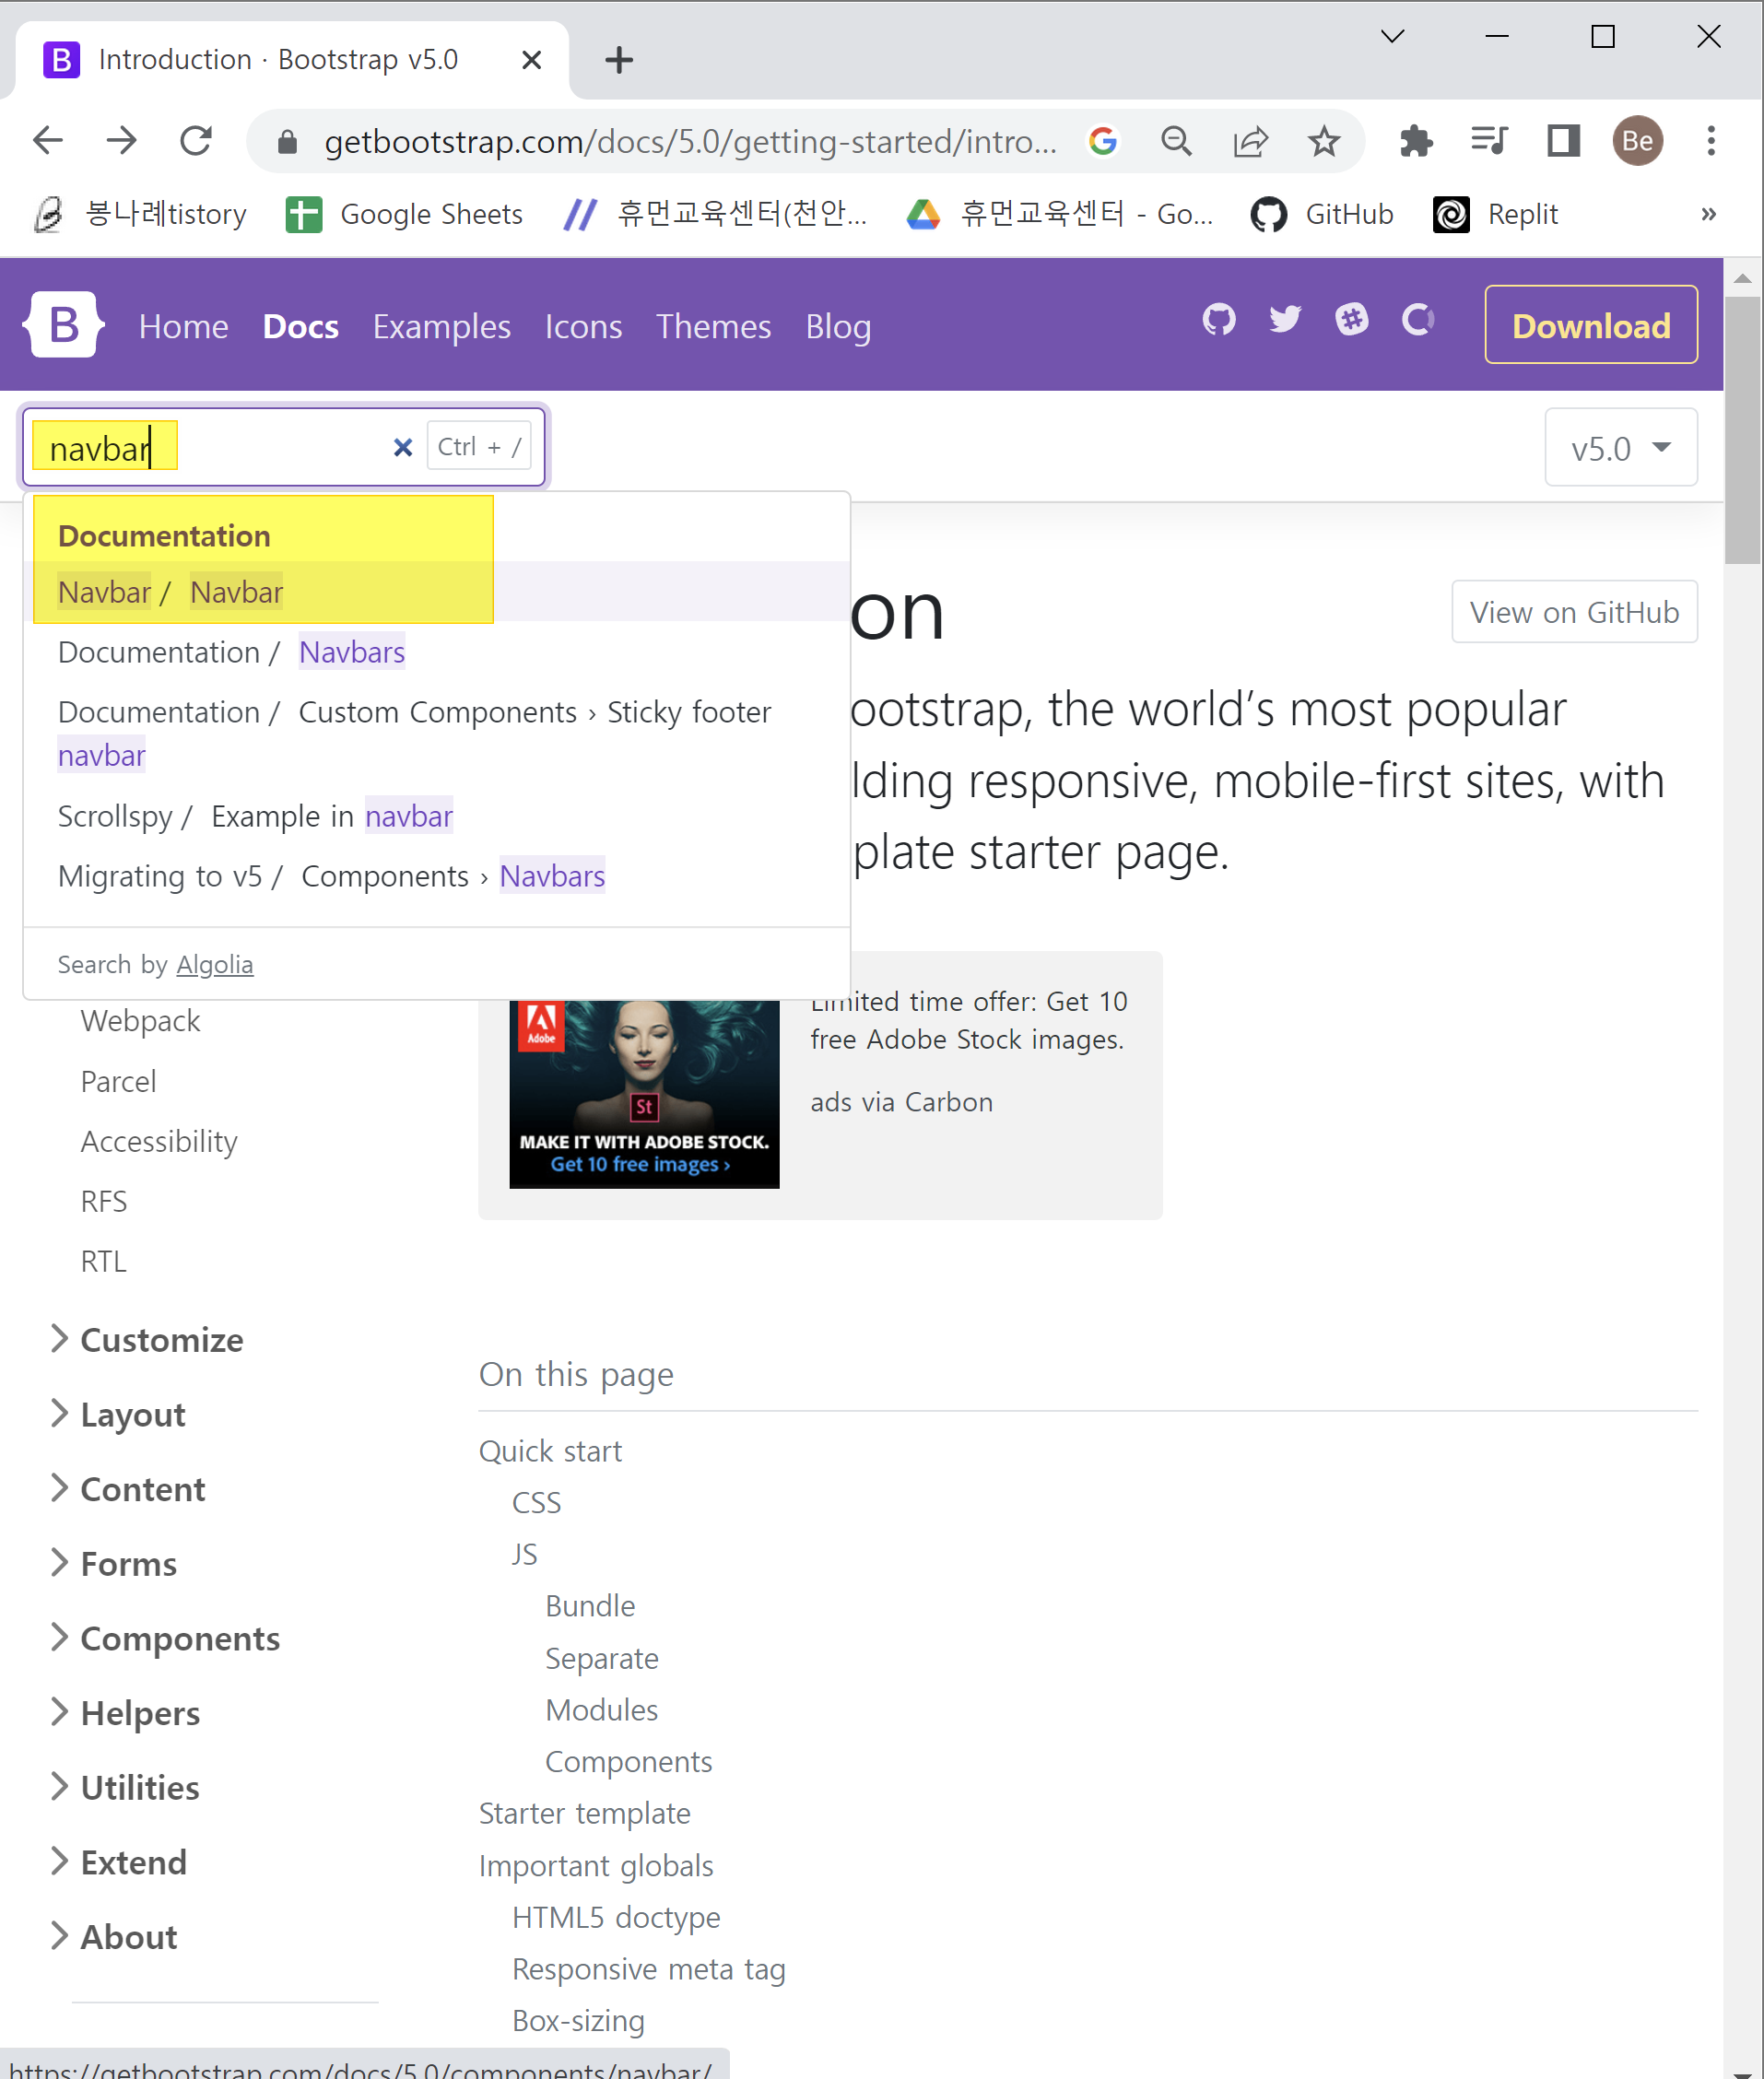The height and width of the screenshot is (2079, 1764).
Task: Open Icons in Bootstrap navbar
Action: point(584,326)
